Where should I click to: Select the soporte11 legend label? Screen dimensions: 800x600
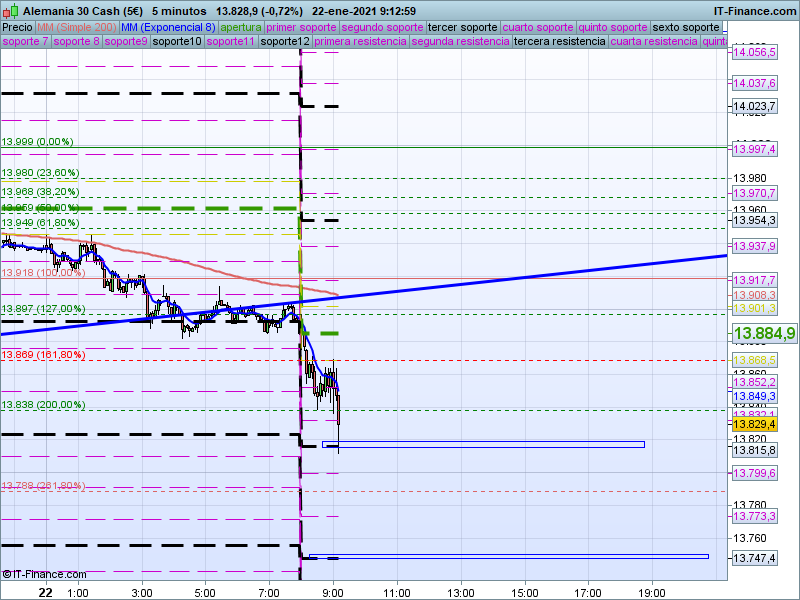click(x=231, y=41)
